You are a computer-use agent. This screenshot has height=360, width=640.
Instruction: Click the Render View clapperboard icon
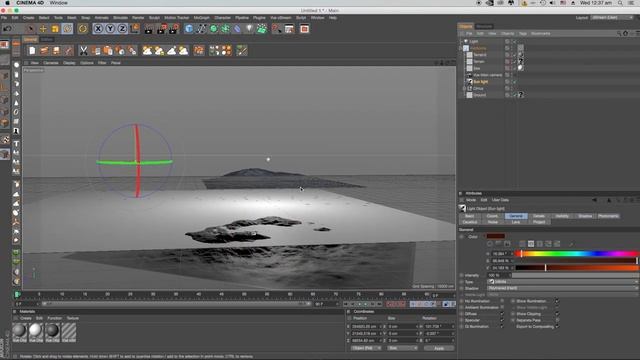[149, 29]
